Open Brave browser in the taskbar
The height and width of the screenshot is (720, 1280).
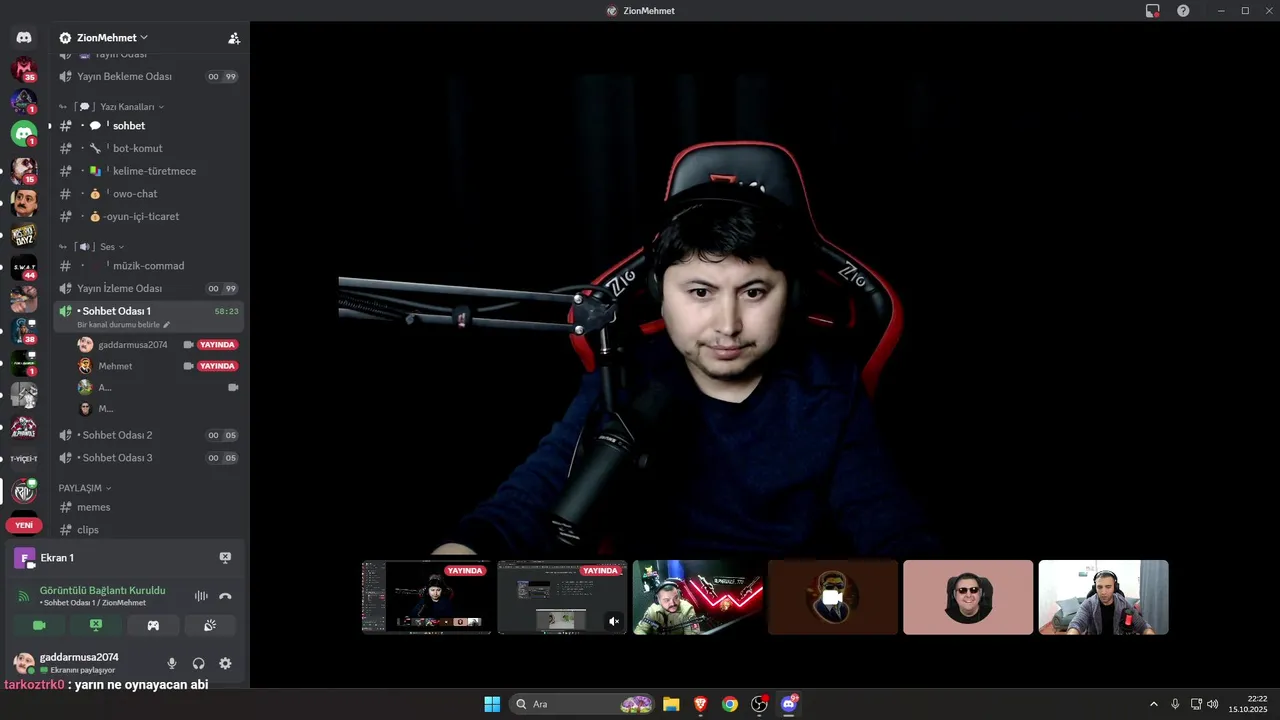click(700, 704)
